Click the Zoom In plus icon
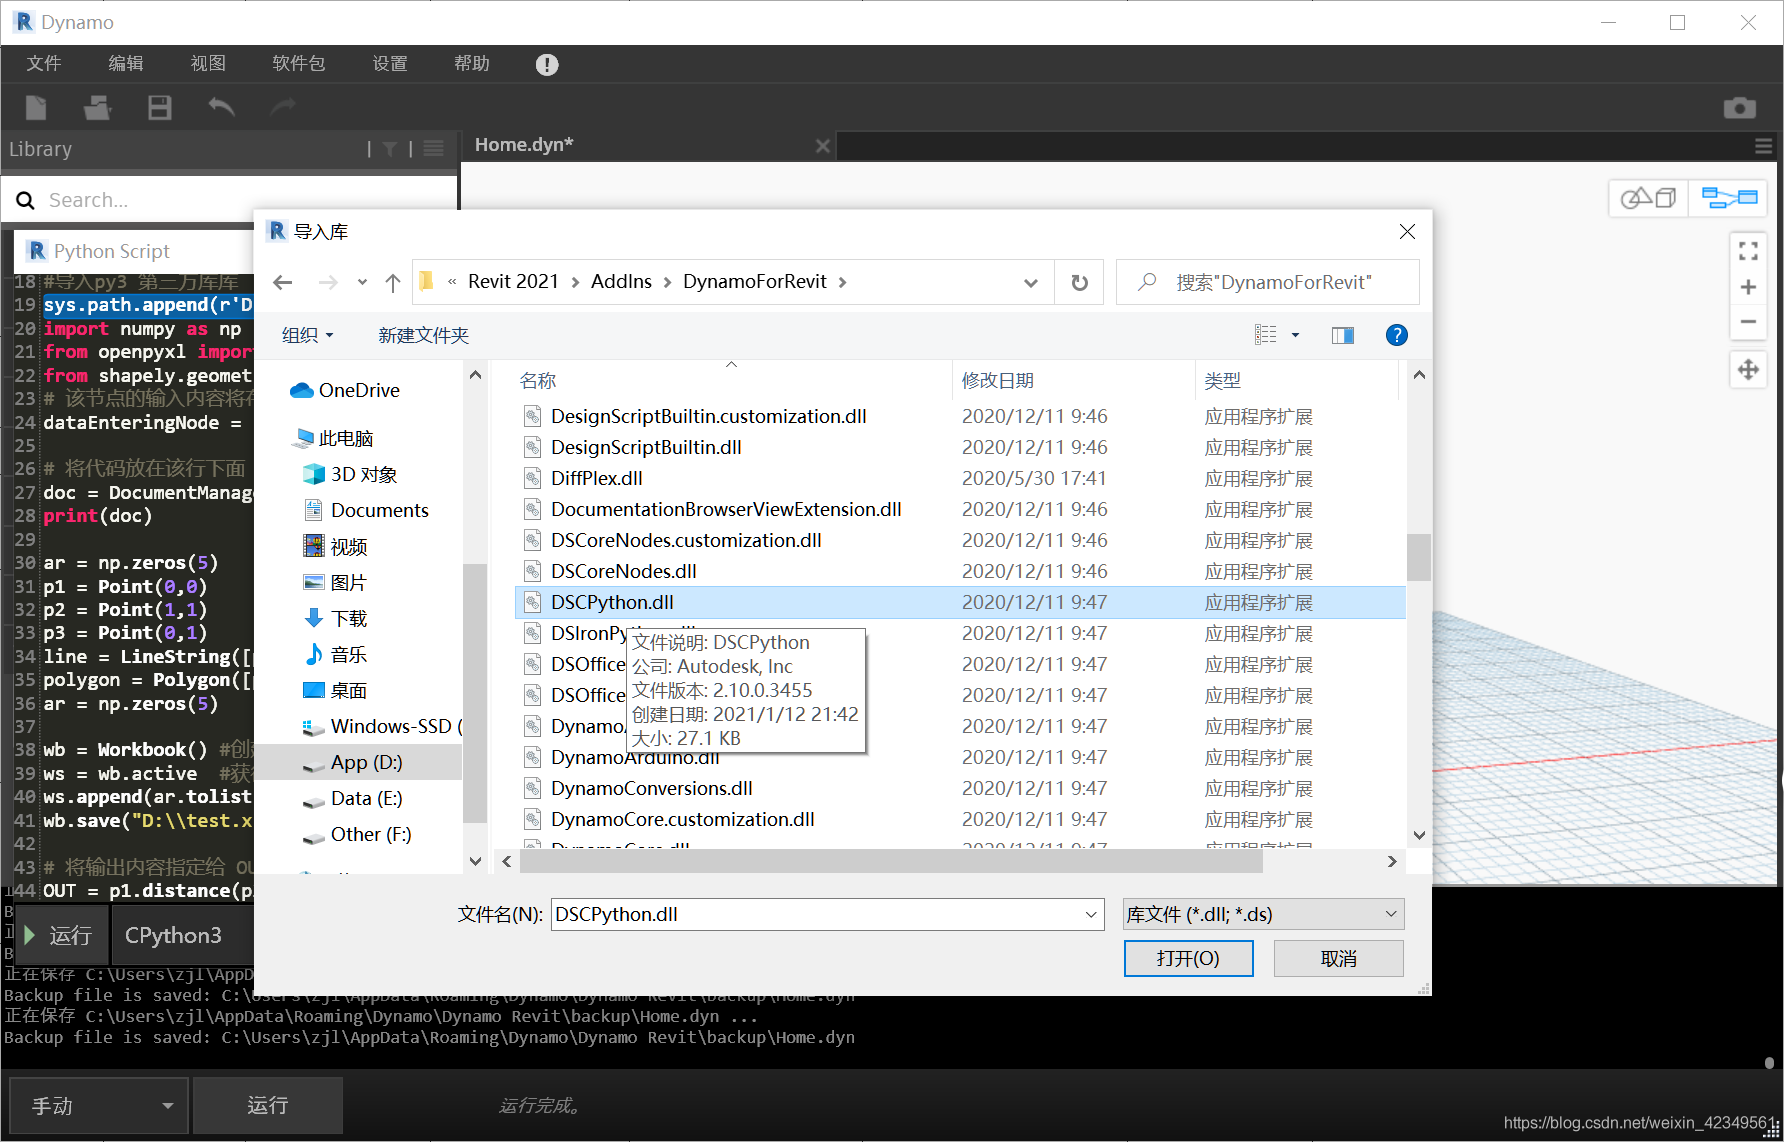 coord(1748,287)
